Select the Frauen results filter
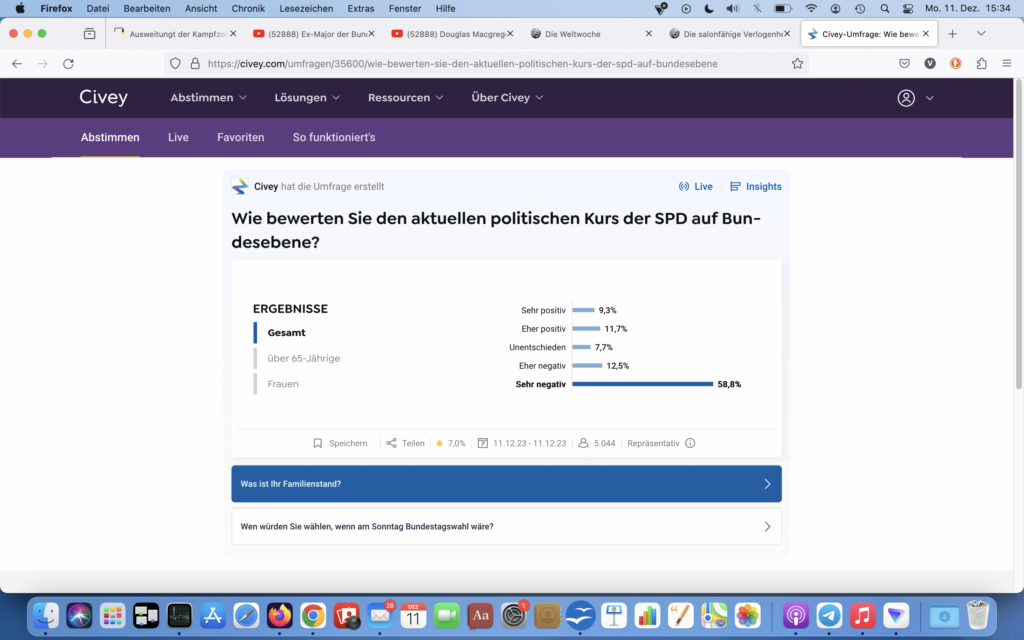1024x640 pixels. tap(283, 384)
